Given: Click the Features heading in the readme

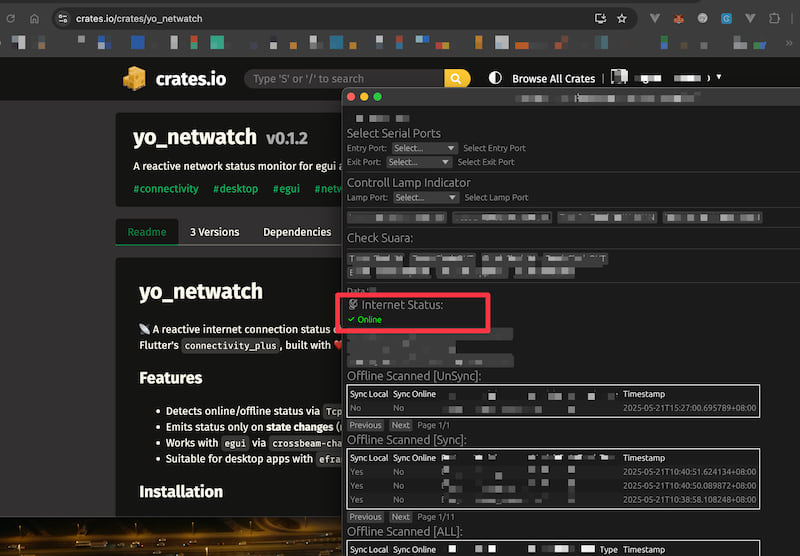Looking at the screenshot, I should [171, 378].
